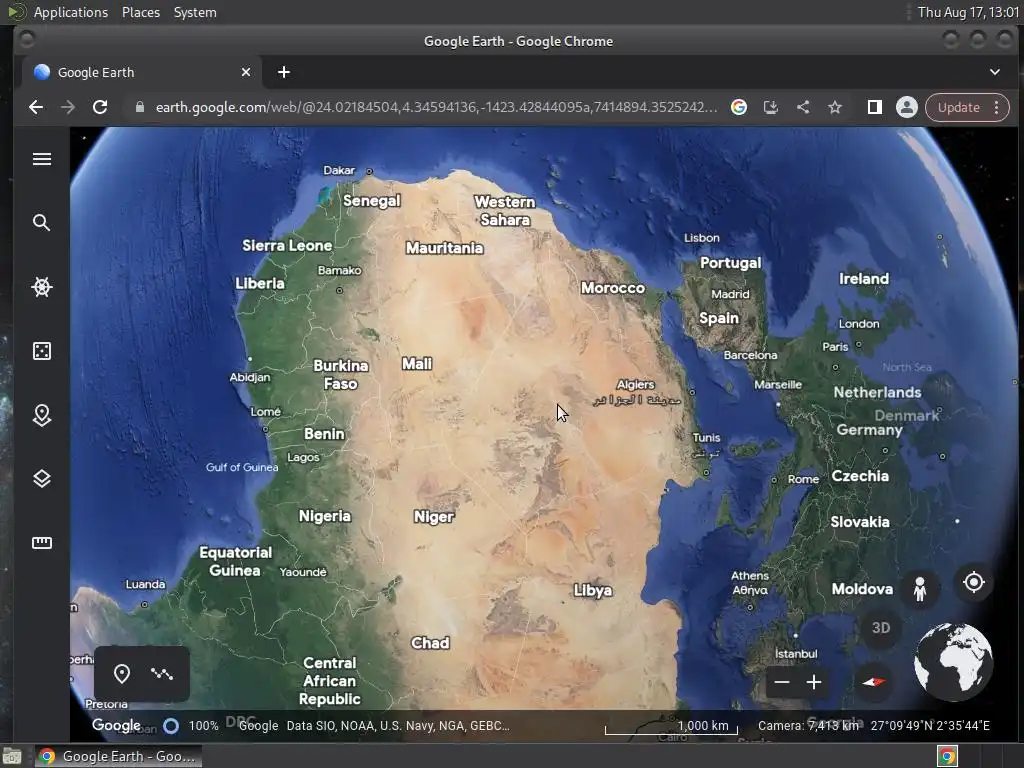The height and width of the screenshot is (768, 1024).
Task: Close the Google Earth tab
Action: (x=246, y=72)
